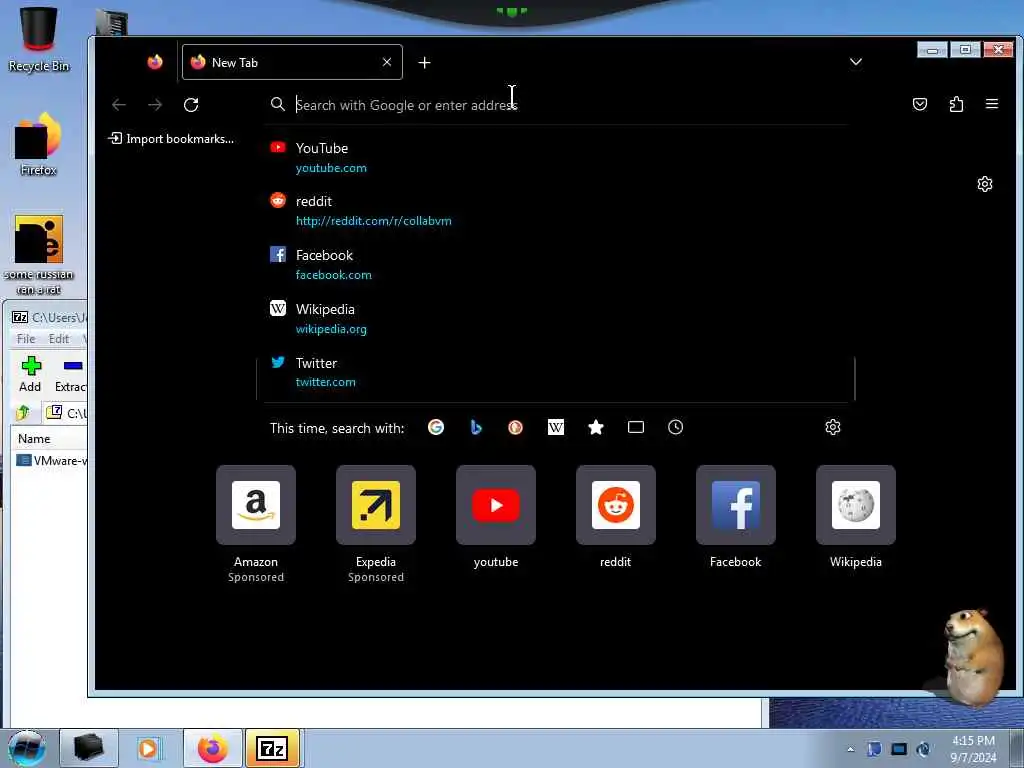Click the up folder icon in 7-Zip

[x=24, y=413]
